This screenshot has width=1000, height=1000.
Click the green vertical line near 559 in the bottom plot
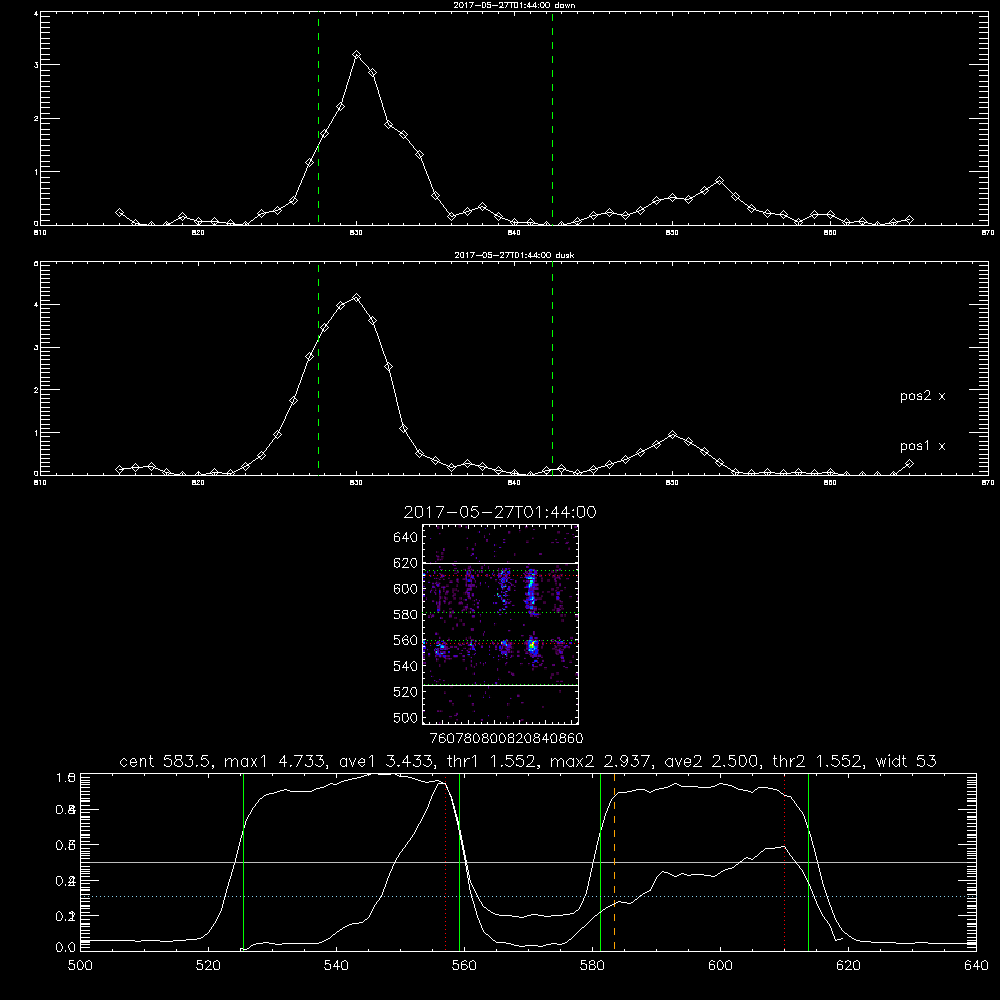click(460, 862)
